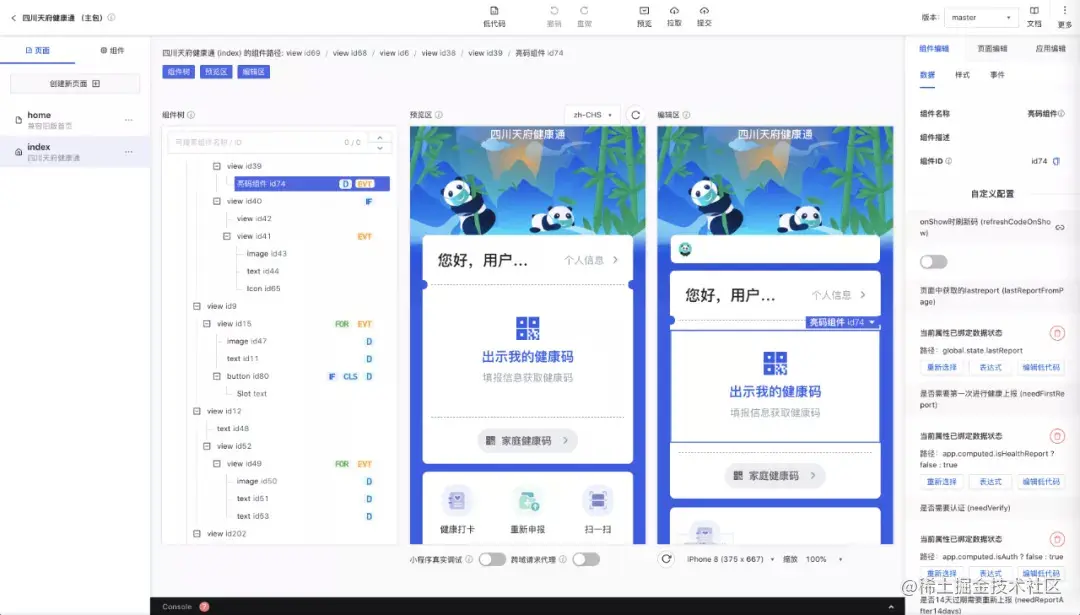Enable the 跨域请求代理 toggle
This screenshot has height=615, width=1080.
click(585, 560)
